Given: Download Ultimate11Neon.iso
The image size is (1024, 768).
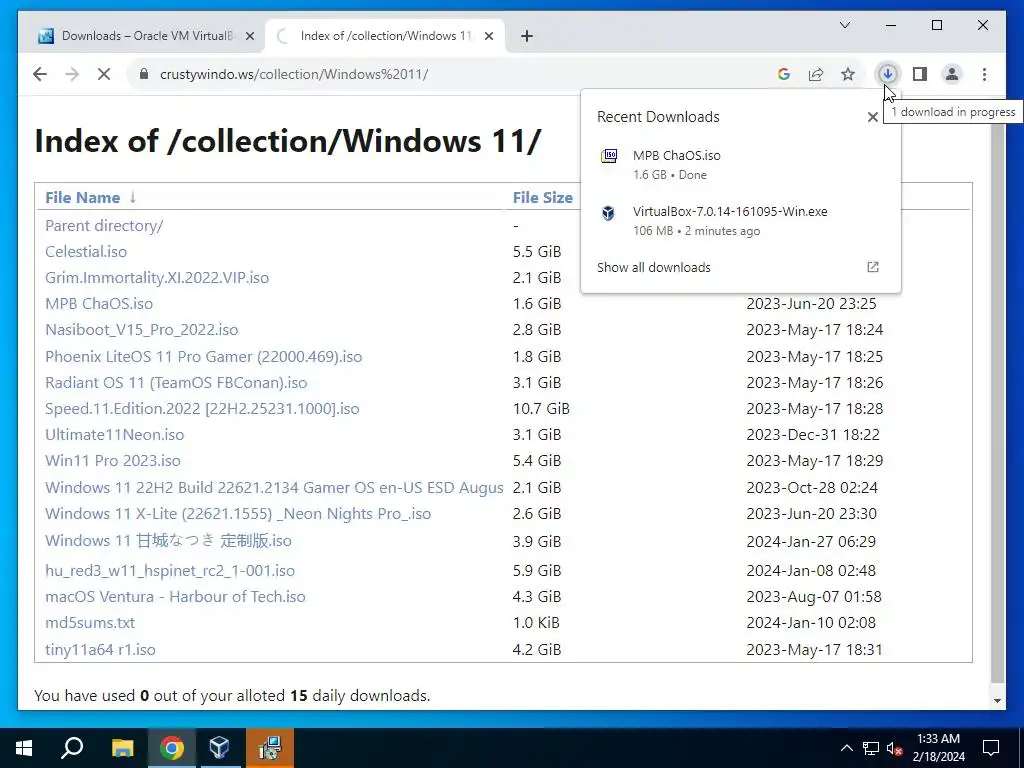Looking at the screenshot, I should tap(114, 434).
